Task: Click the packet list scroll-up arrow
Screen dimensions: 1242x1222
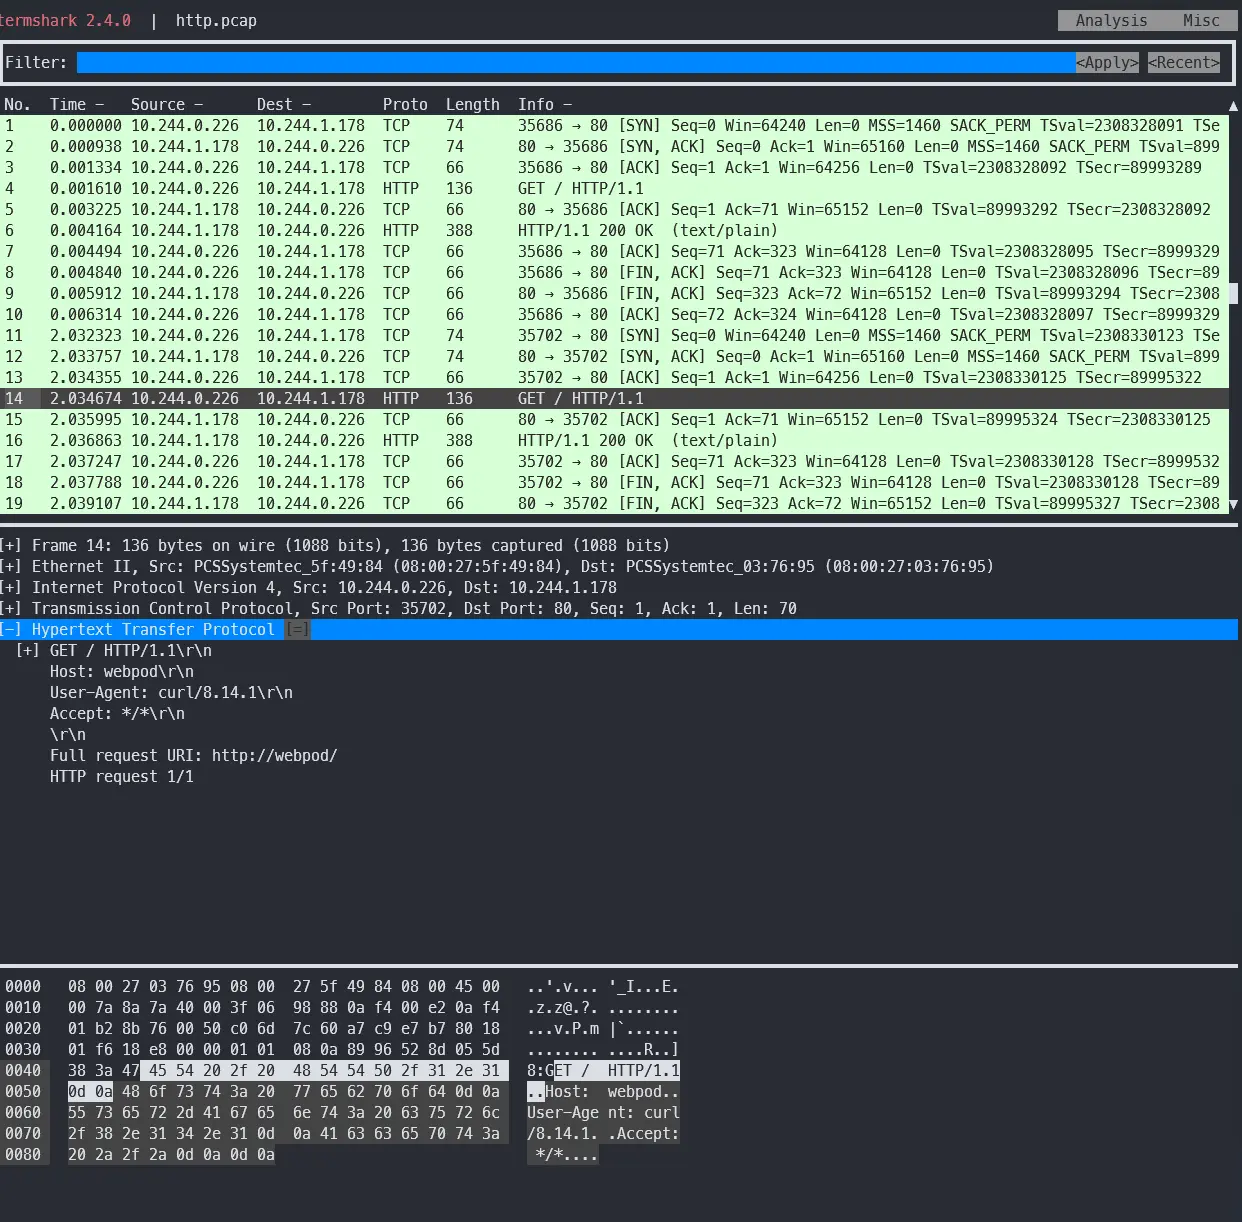Action: [x=1233, y=104]
